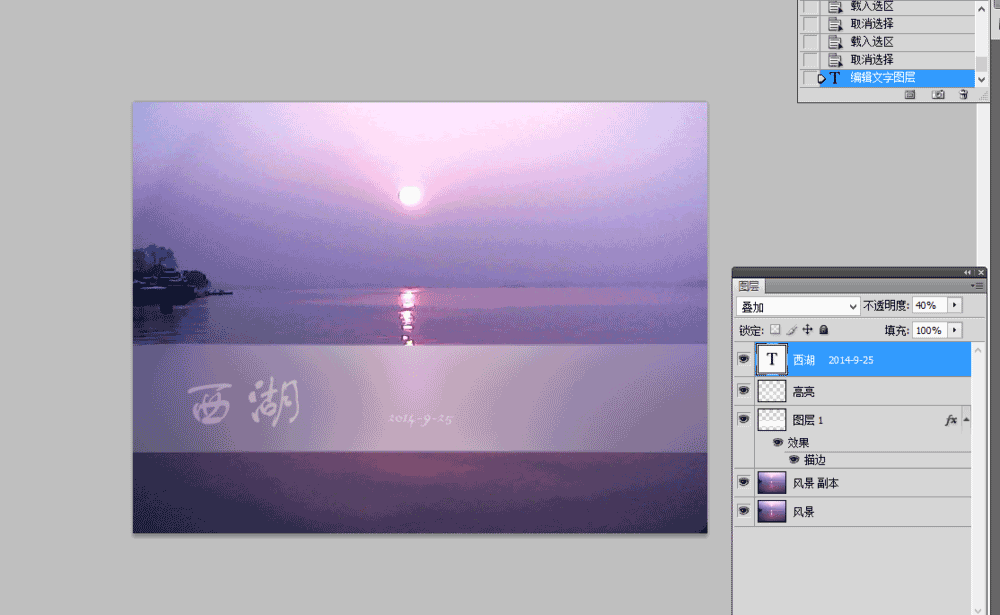Collapse the effects list of 图层 1
1000x615 pixels.
966,420
